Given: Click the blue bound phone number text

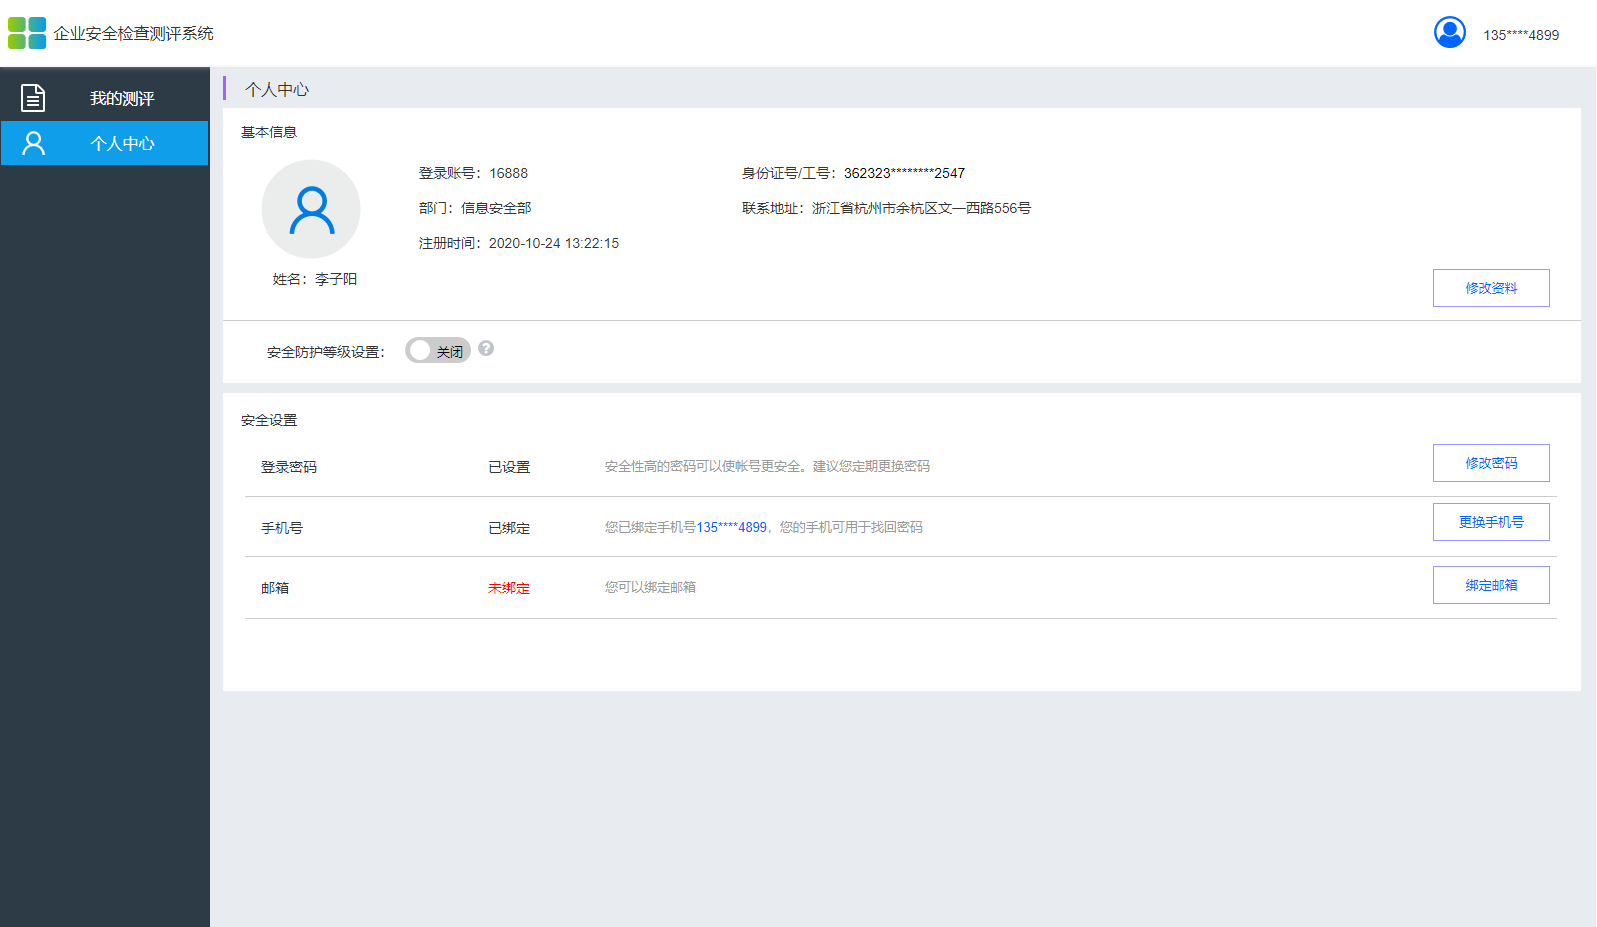Looking at the screenshot, I should [732, 527].
